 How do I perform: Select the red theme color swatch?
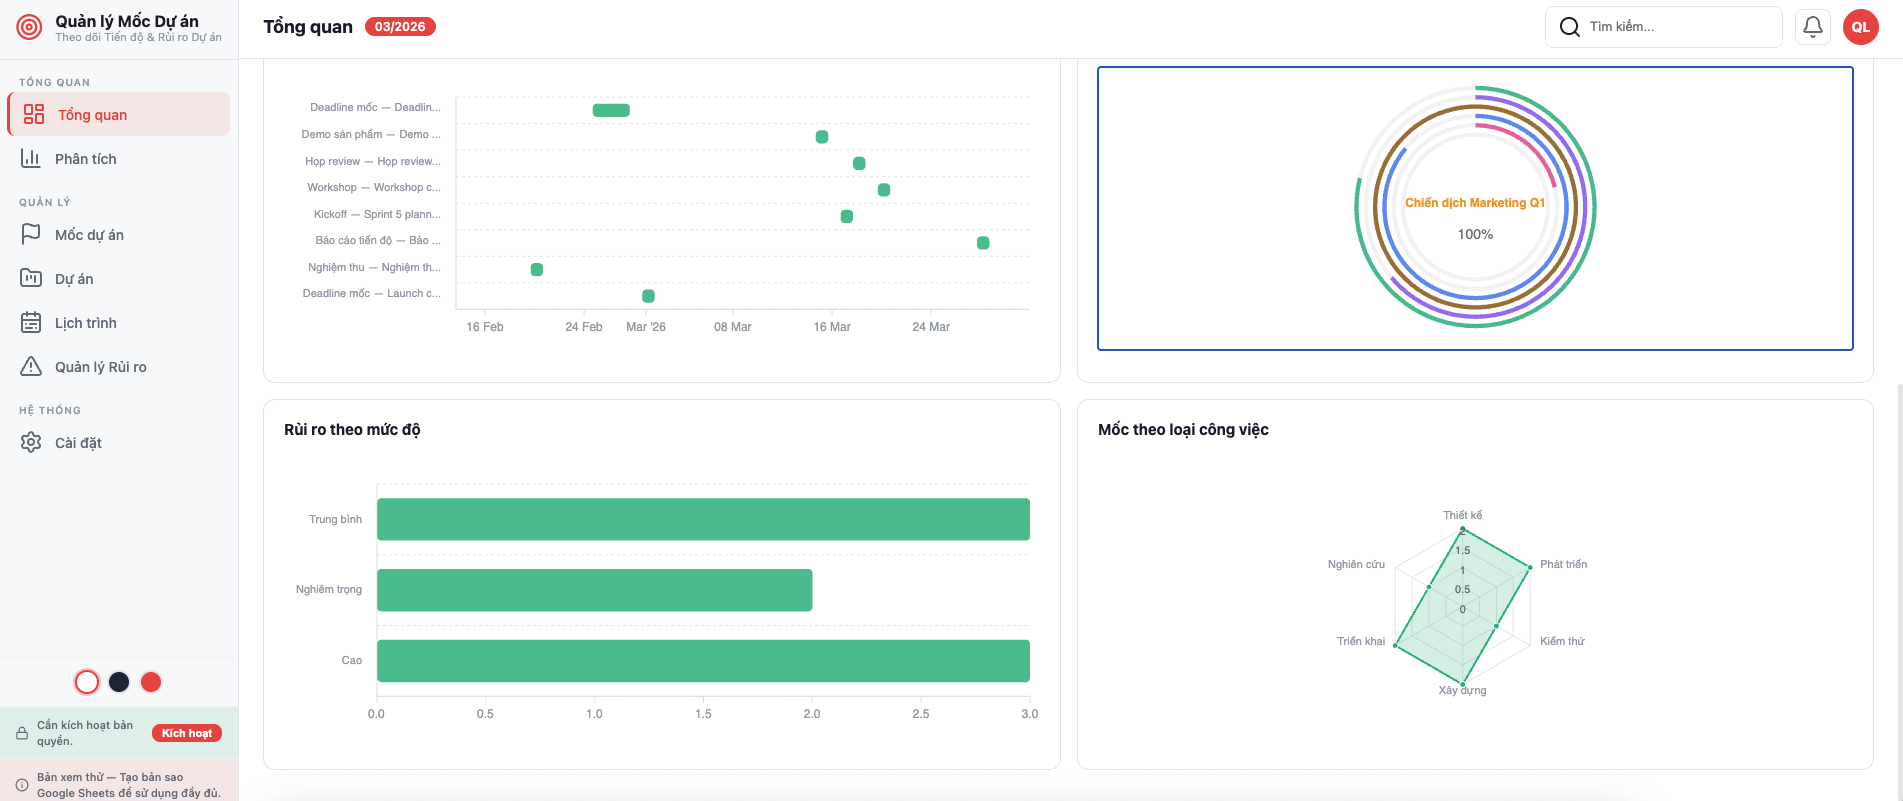point(151,682)
